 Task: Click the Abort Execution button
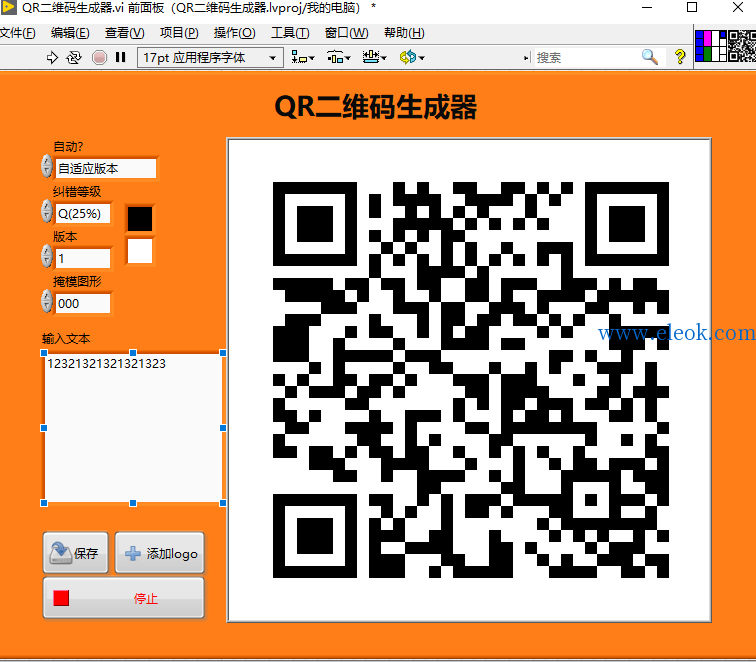99,58
